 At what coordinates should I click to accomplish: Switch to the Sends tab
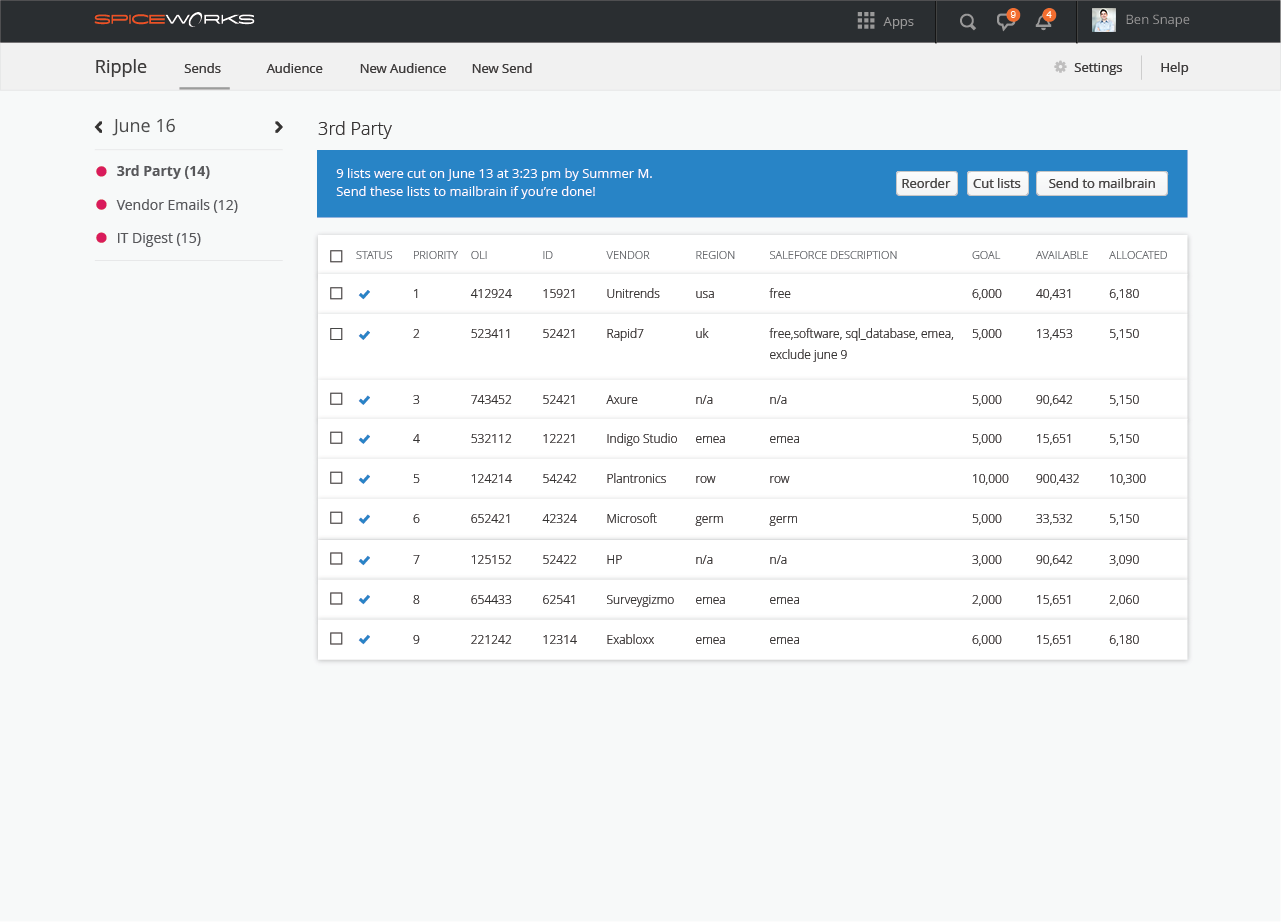pyautogui.click(x=203, y=68)
